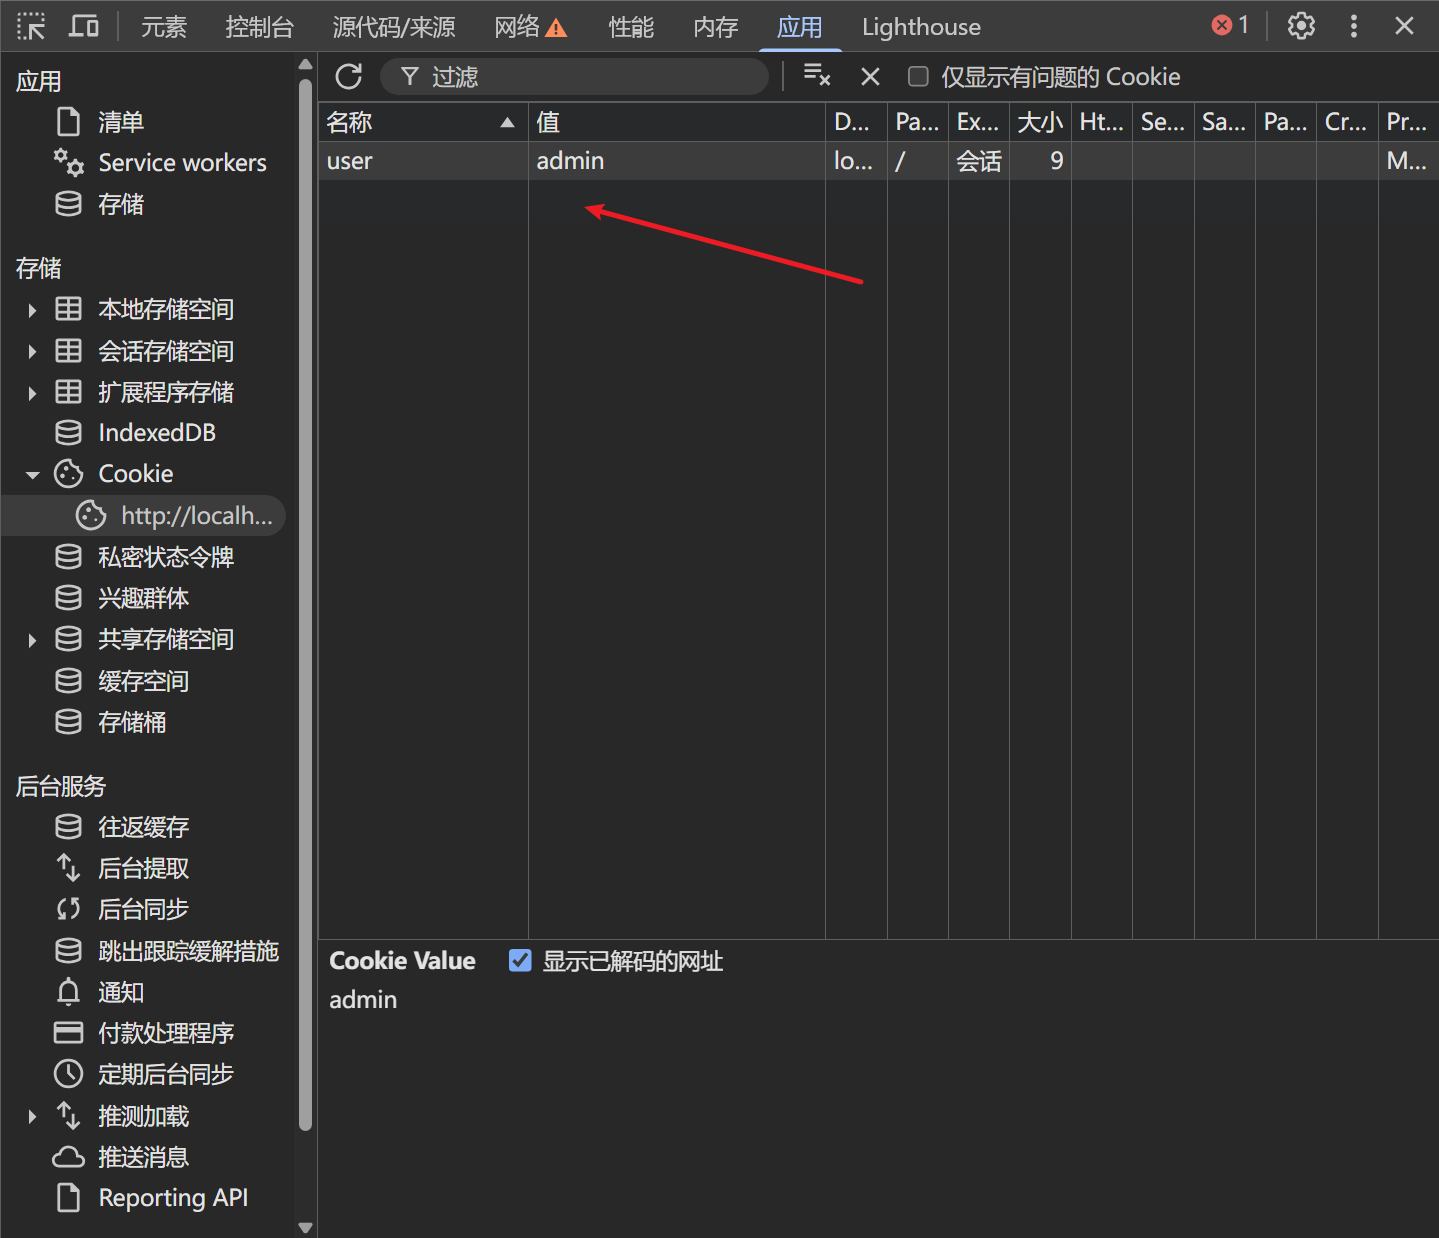Switch to the 控制台 tab
The height and width of the screenshot is (1238, 1439).
point(259,27)
